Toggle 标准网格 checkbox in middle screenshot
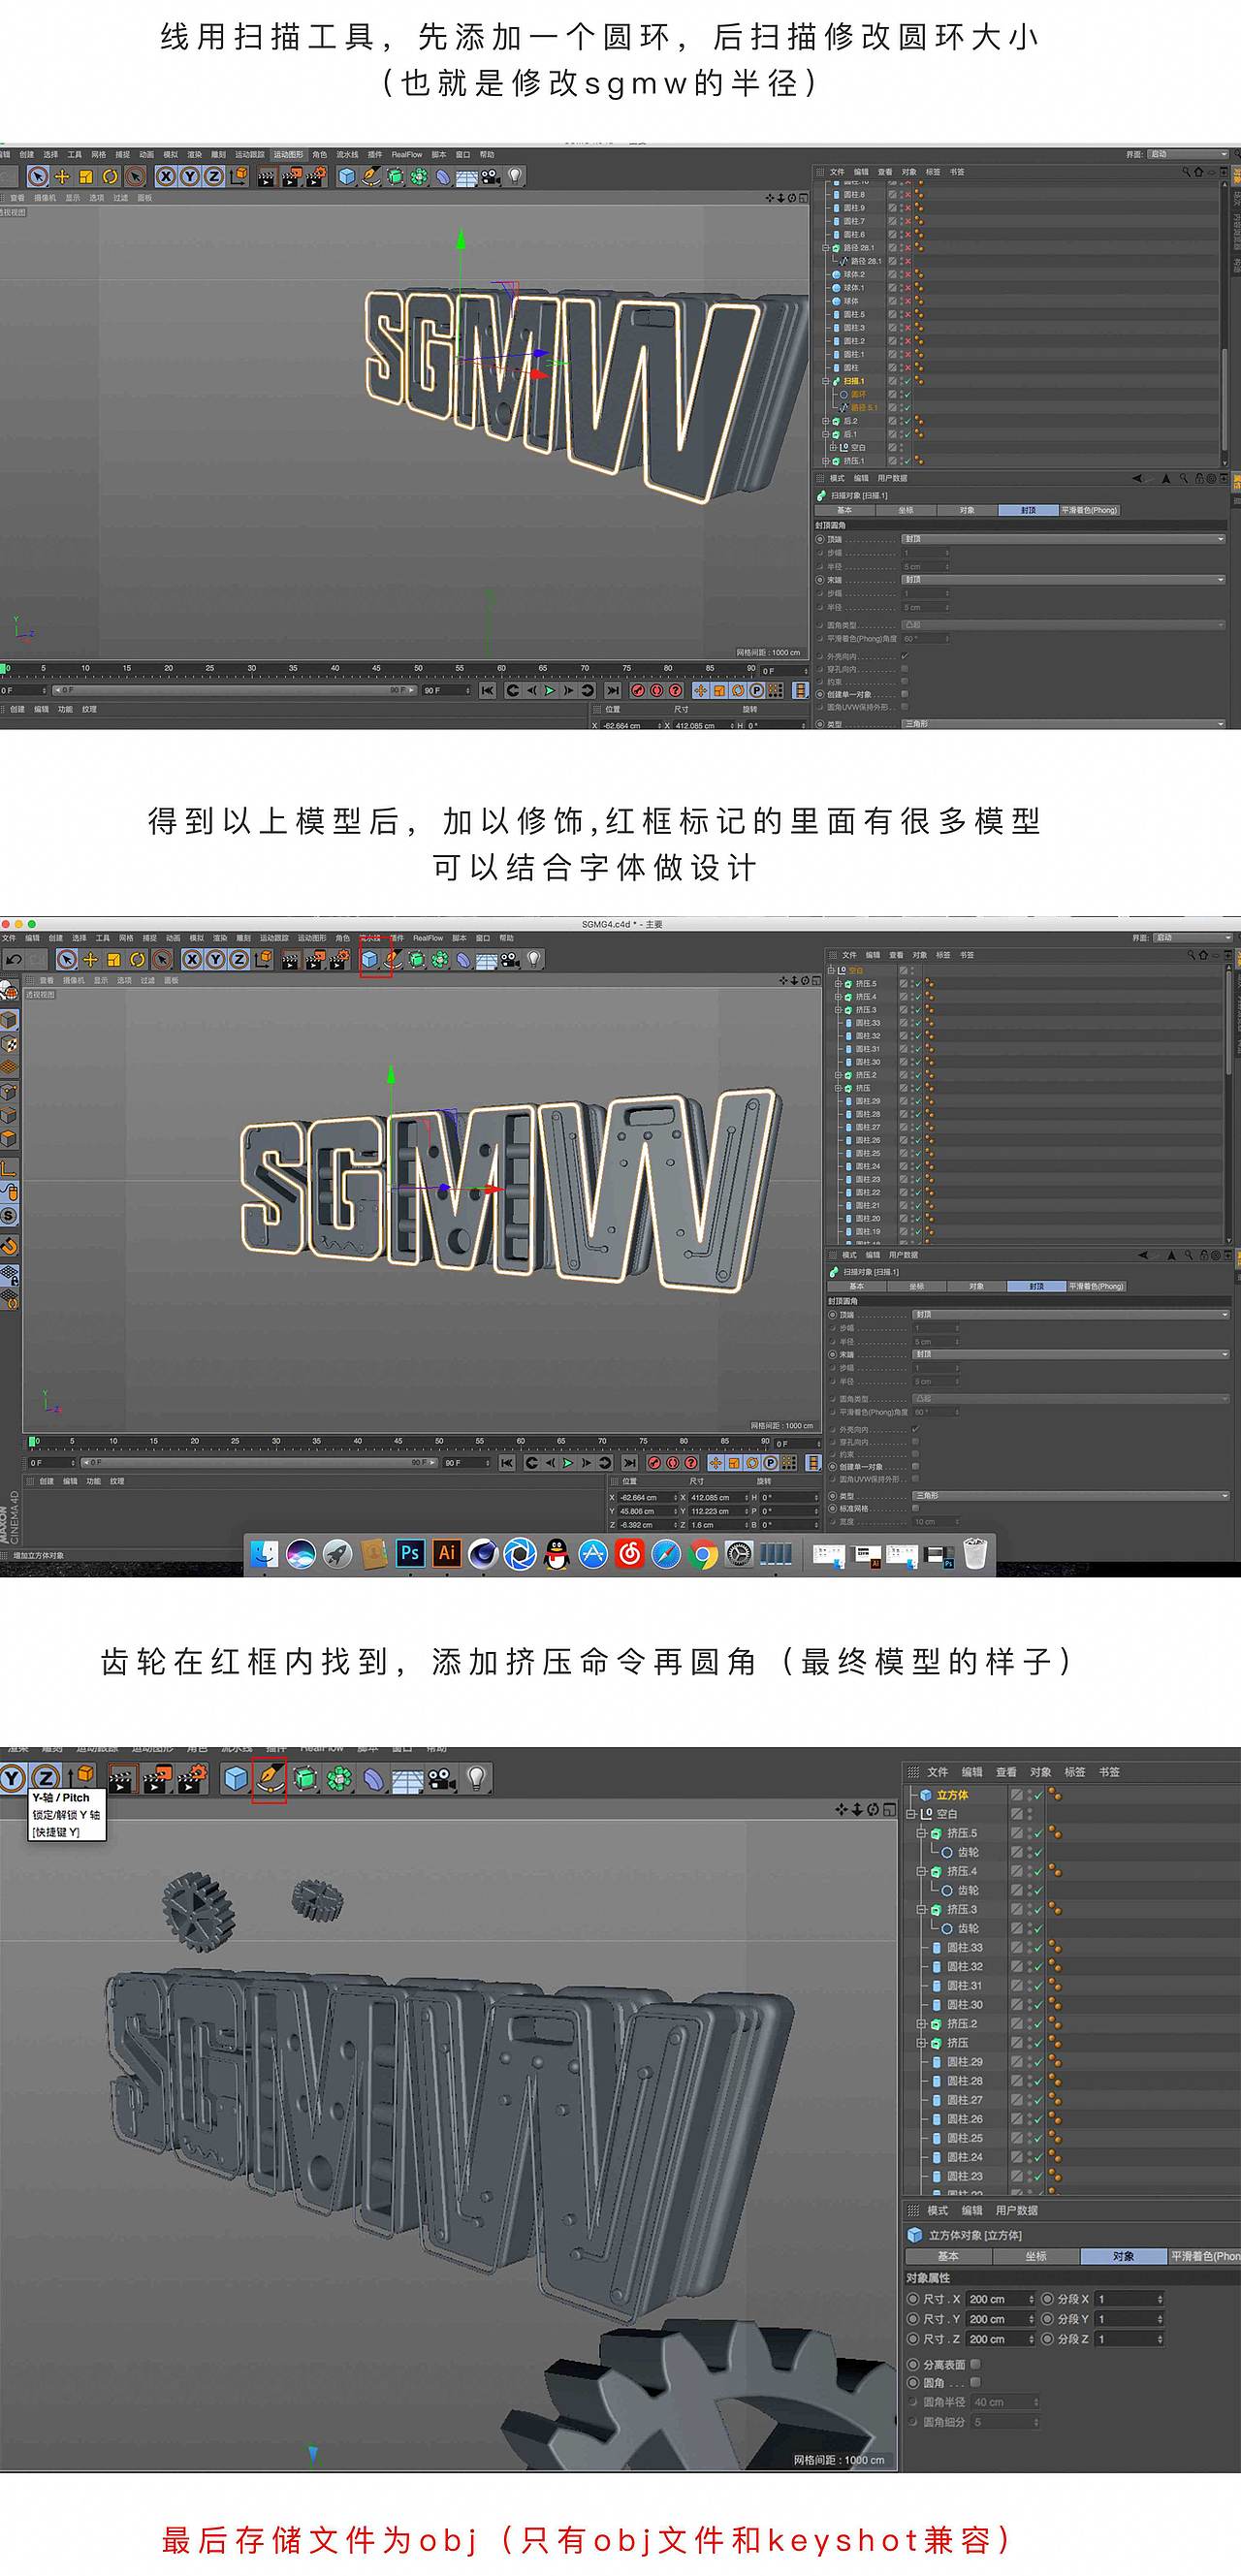 pyautogui.click(x=915, y=1508)
